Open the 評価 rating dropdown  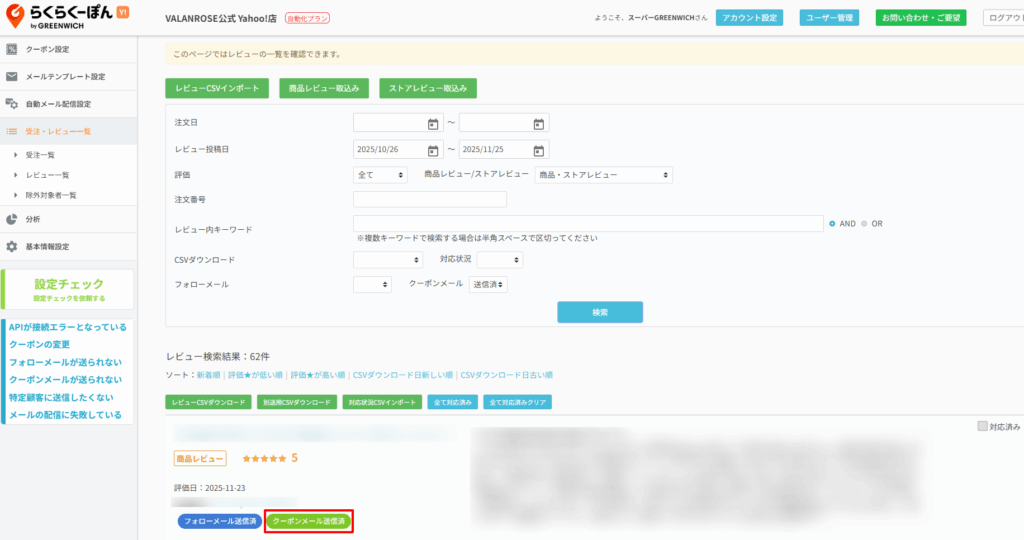pyautogui.click(x=380, y=175)
